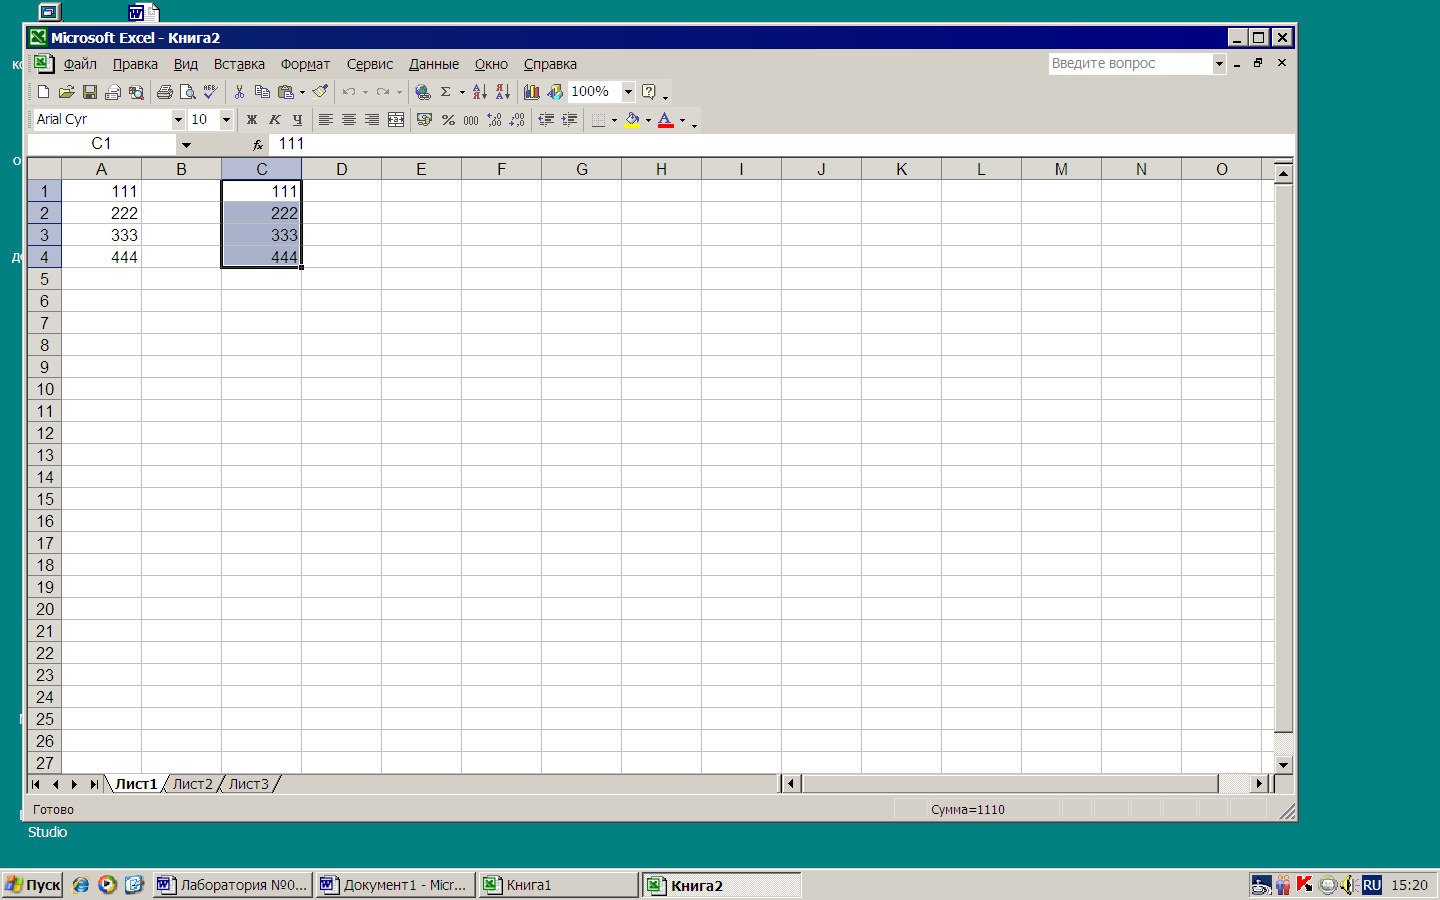The width and height of the screenshot is (1440, 900).
Task: Cut selection with the scissors icon
Action: 240,92
